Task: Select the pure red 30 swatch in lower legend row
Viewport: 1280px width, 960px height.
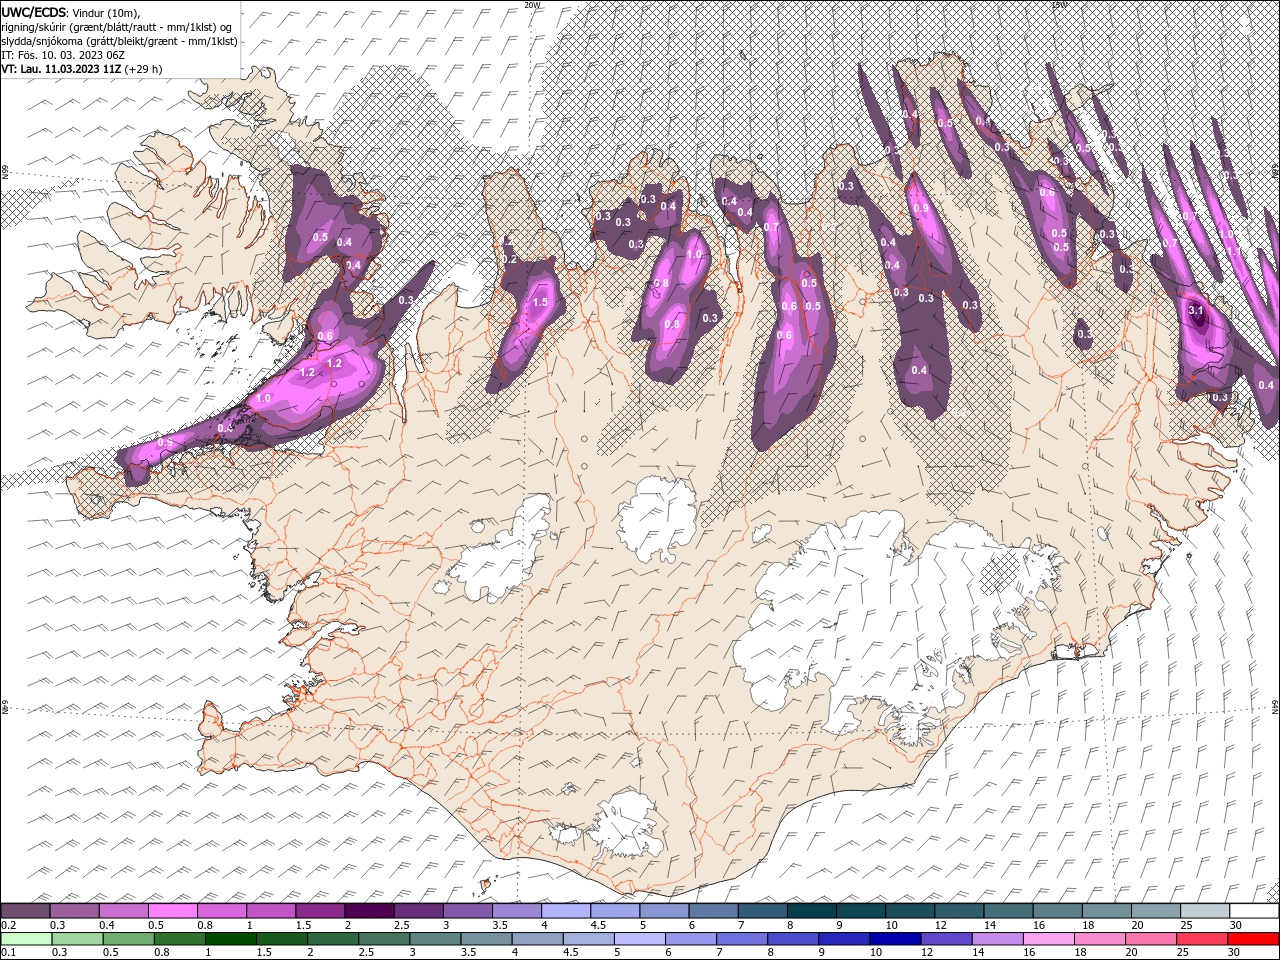Action: tap(1253, 939)
